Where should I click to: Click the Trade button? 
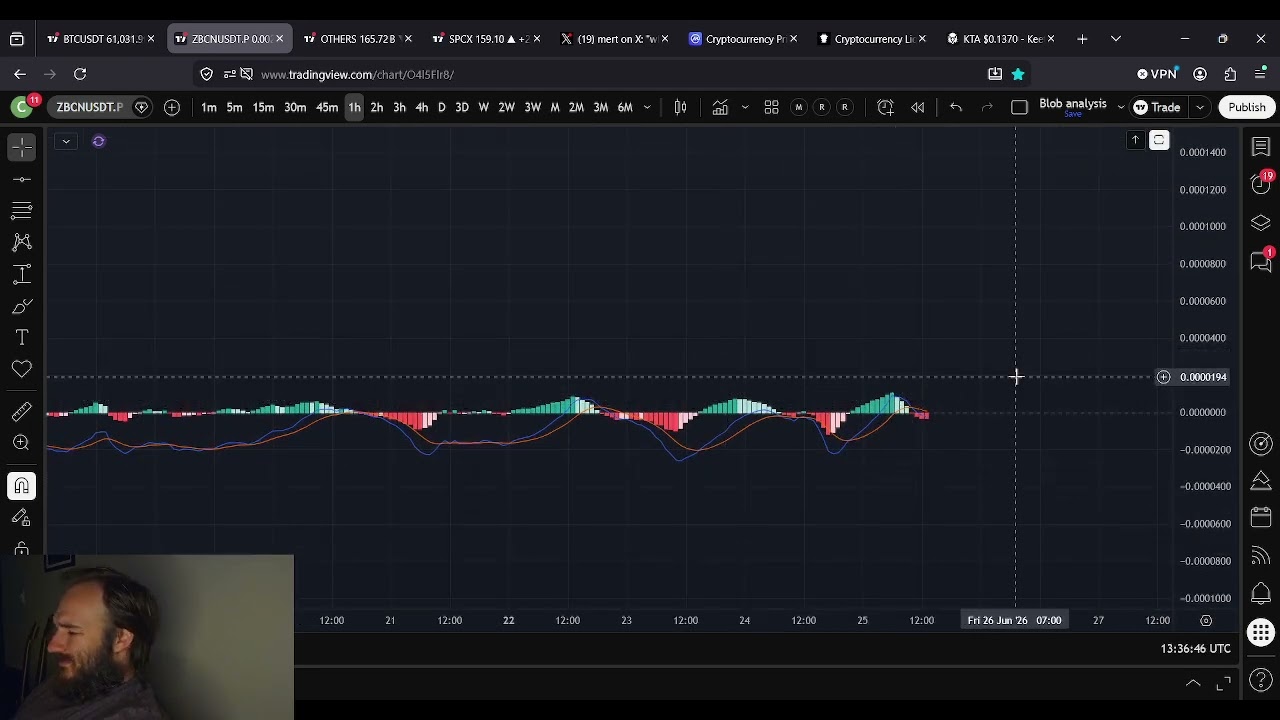[1157, 107]
